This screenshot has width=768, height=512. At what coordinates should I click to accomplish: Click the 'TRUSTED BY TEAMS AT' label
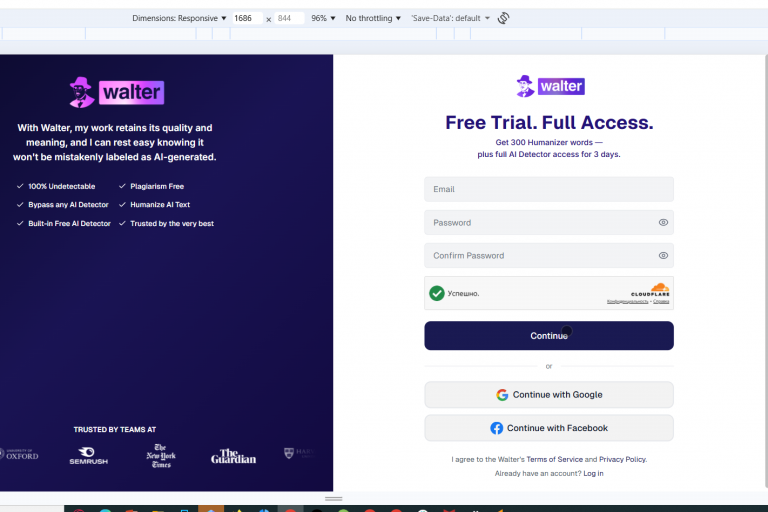[x=115, y=430]
